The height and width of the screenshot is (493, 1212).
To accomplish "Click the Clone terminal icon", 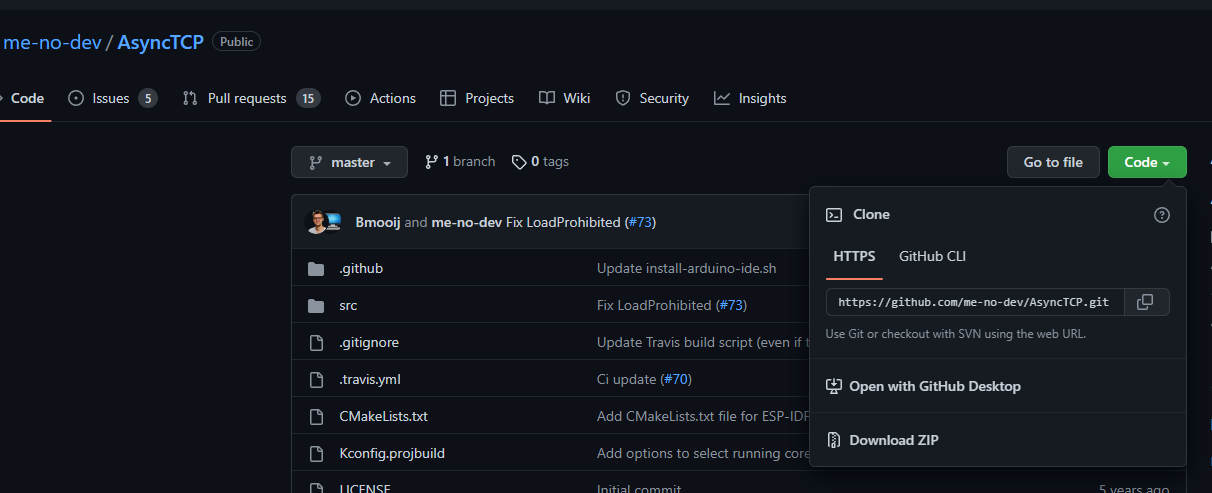I will [833, 214].
